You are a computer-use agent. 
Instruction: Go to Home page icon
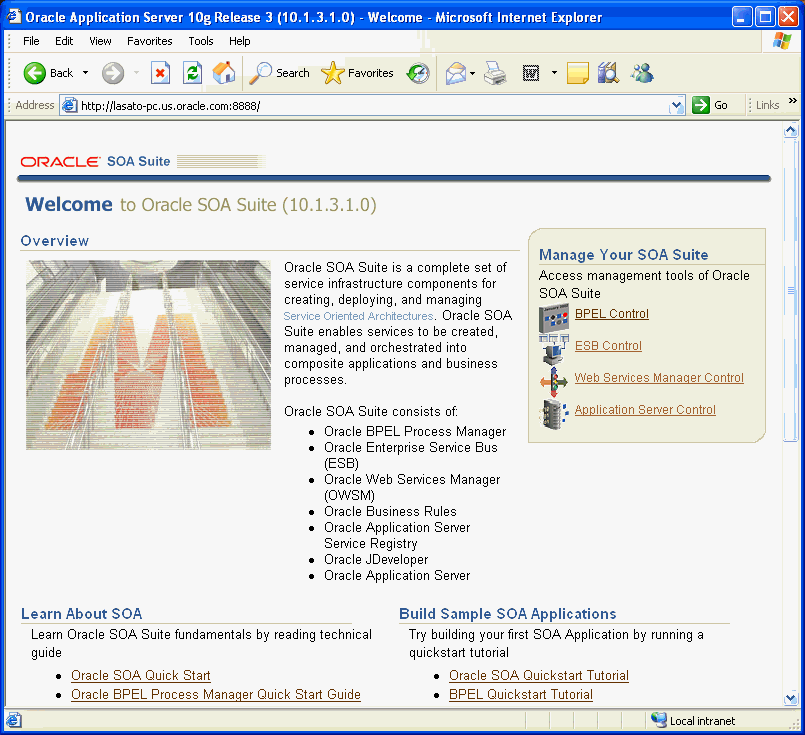tap(224, 73)
